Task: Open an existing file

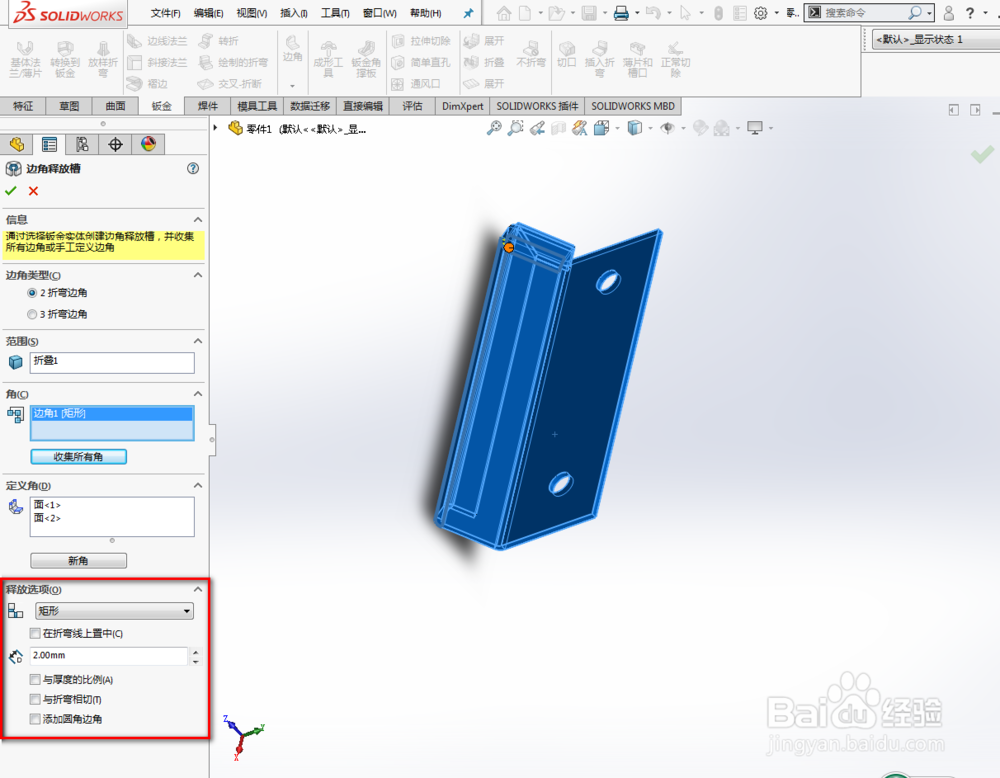Action: coord(556,13)
